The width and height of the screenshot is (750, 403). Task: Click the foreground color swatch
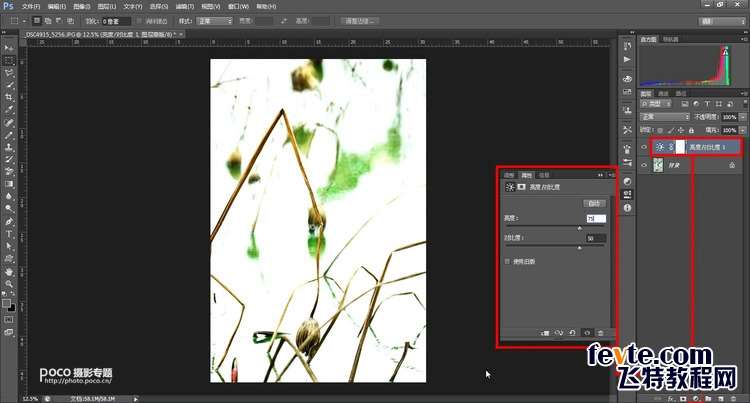click(x=6, y=303)
